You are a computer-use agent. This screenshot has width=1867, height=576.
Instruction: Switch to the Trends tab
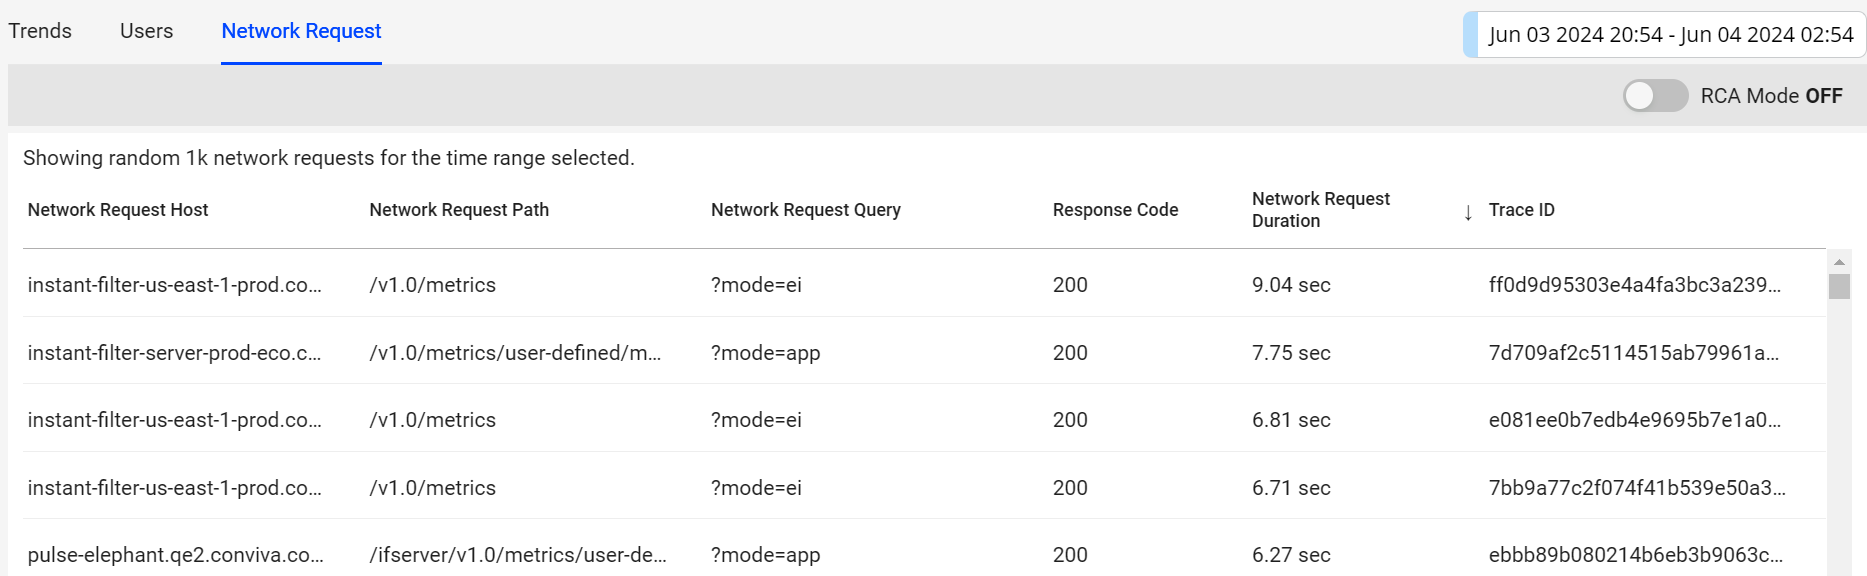point(40,31)
